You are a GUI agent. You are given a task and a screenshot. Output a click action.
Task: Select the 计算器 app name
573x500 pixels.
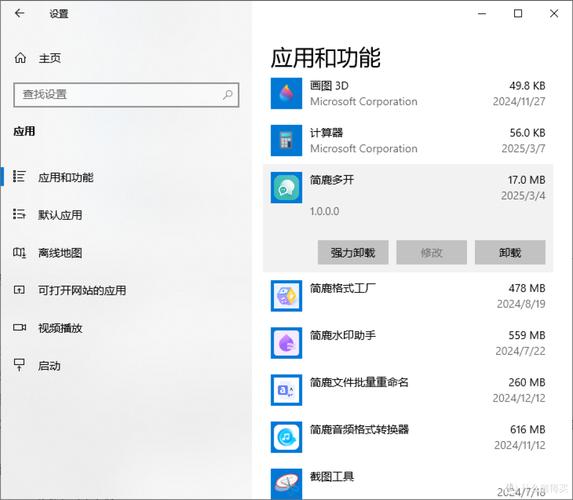(326, 133)
